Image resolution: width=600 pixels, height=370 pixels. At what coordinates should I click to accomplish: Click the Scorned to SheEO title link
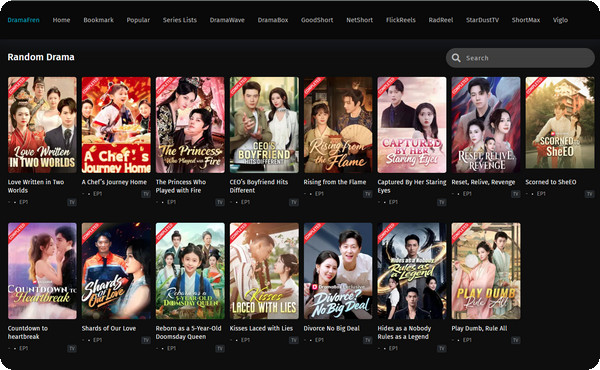point(551,182)
